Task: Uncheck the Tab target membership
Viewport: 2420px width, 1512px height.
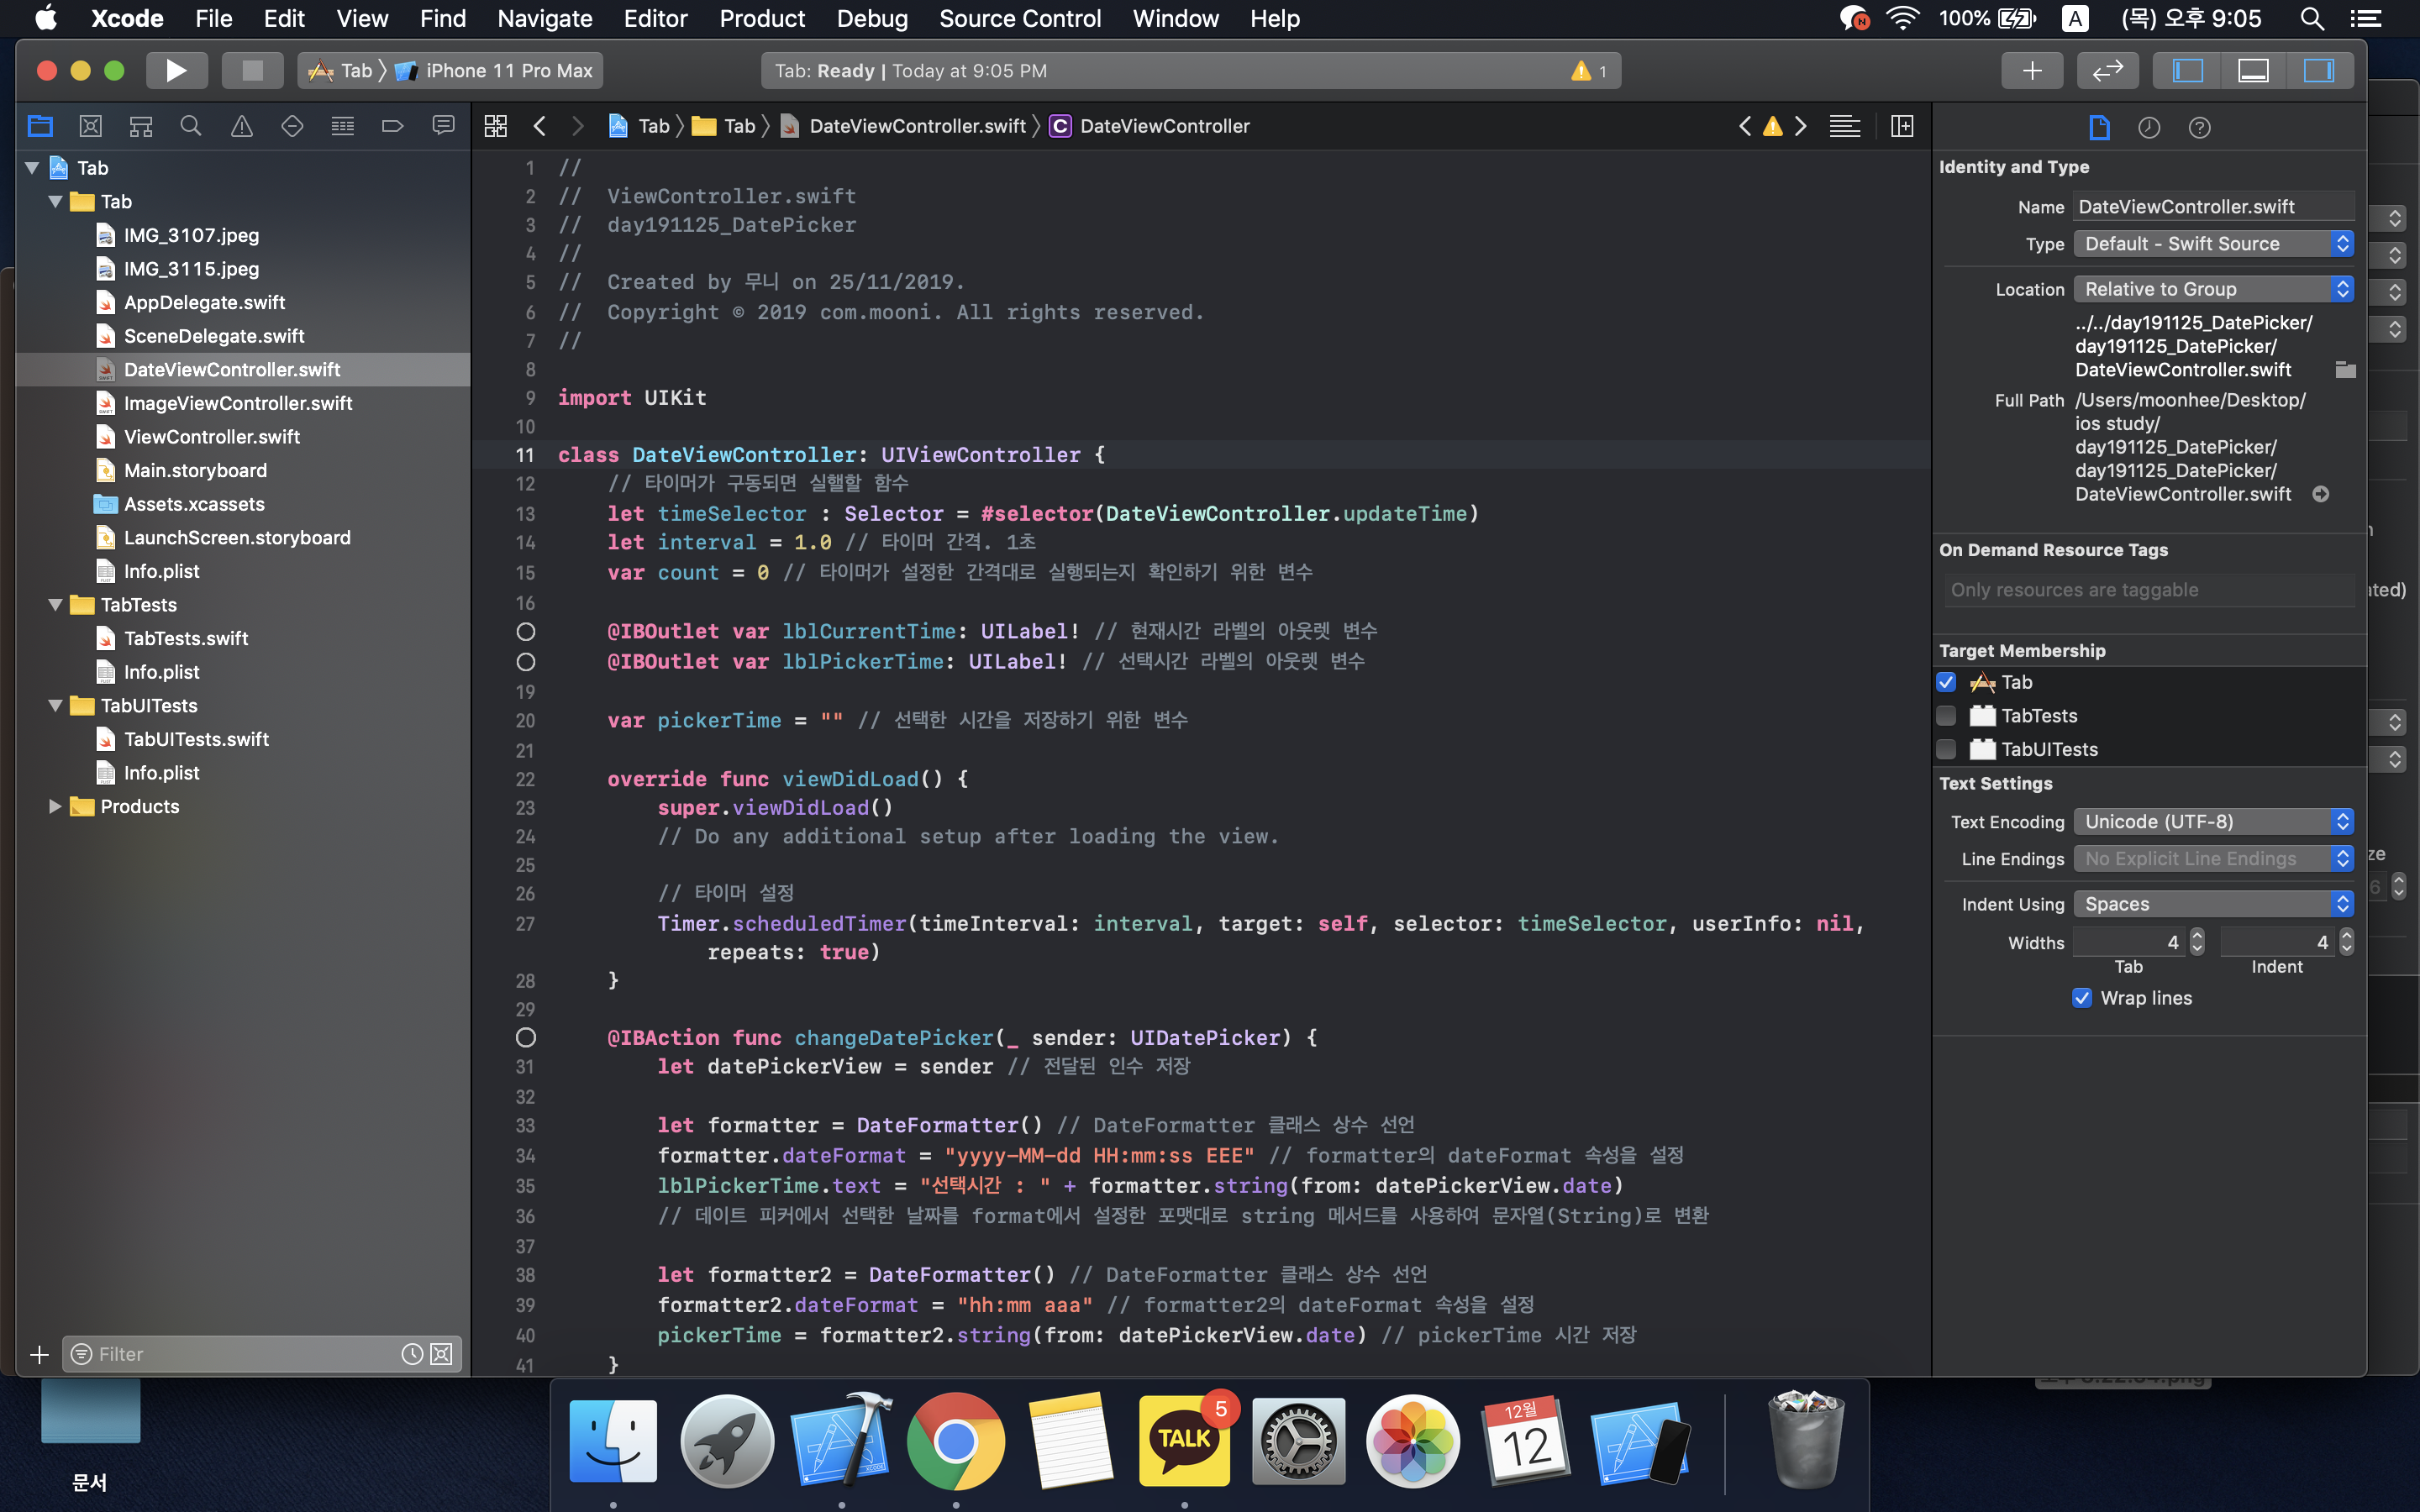Action: (1946, 682)
